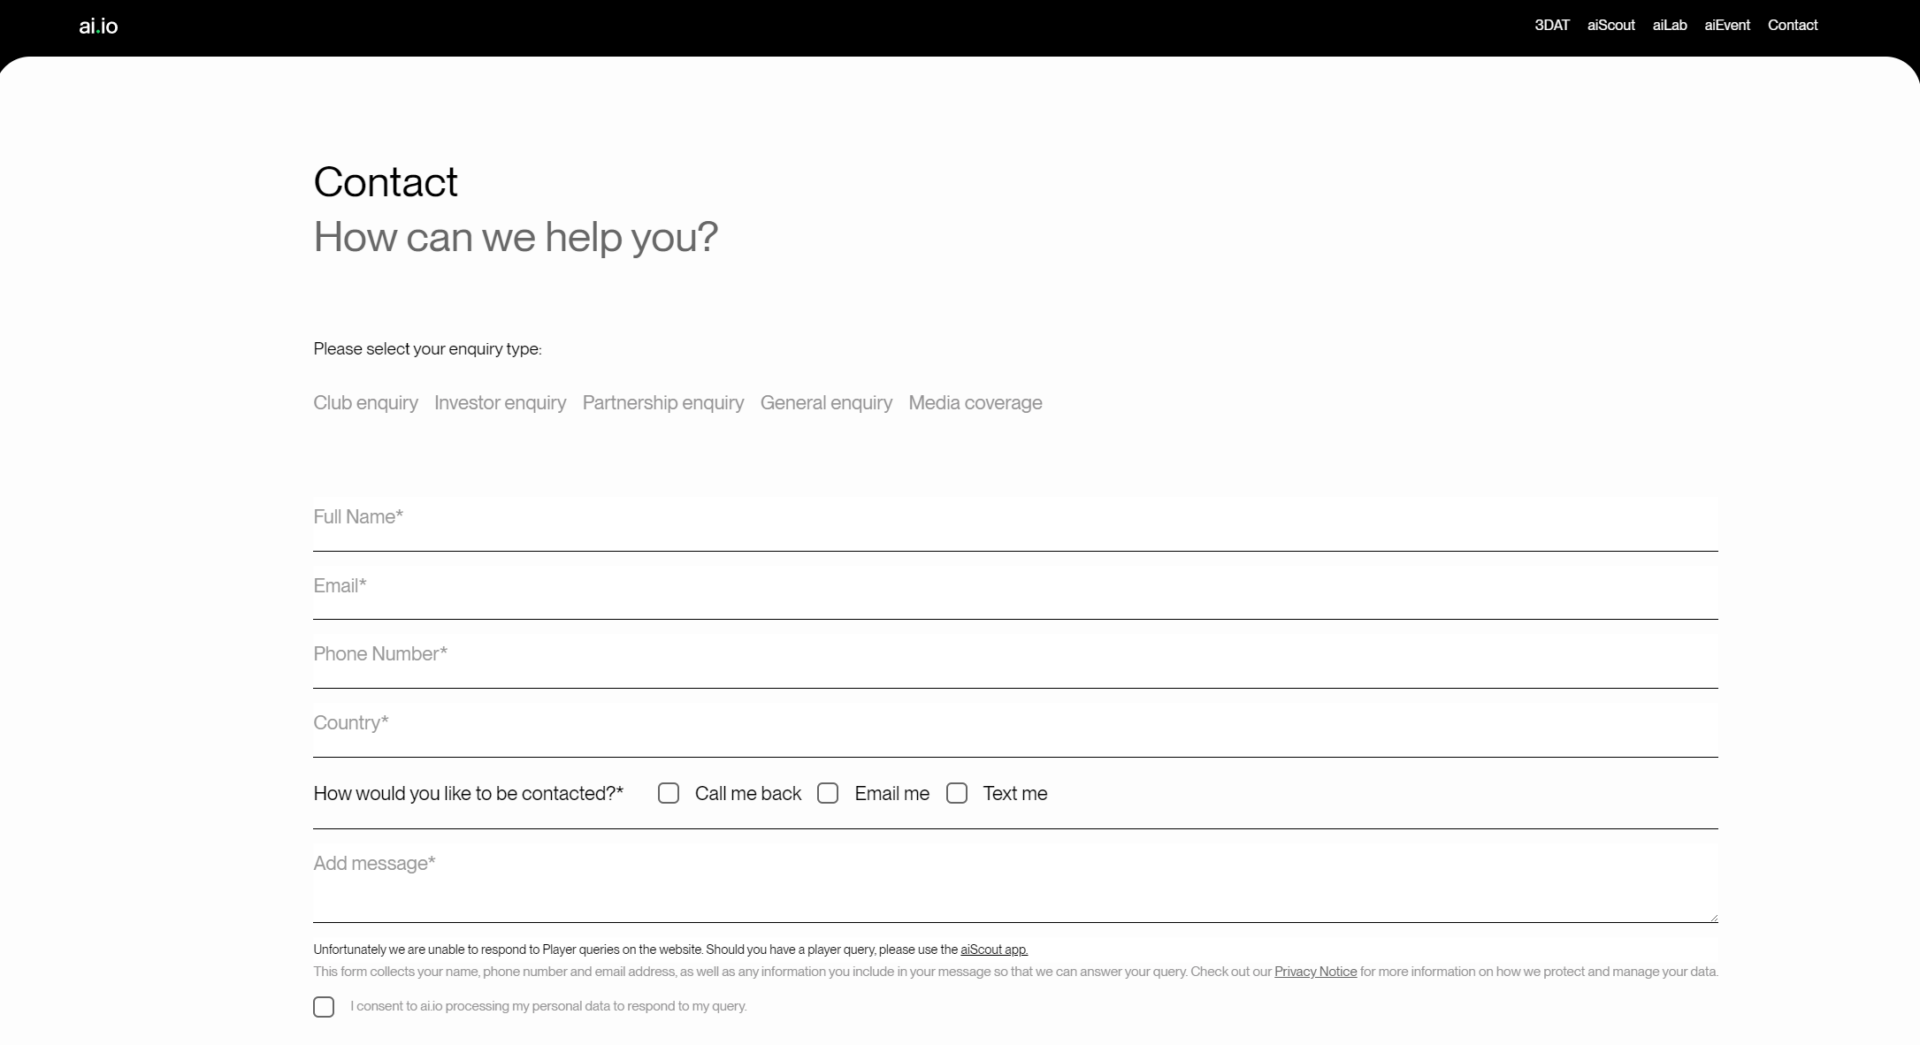This screenshot has height=1045, width=1920.
Task: Select Contact in the top navigation
Action: 1792,25
